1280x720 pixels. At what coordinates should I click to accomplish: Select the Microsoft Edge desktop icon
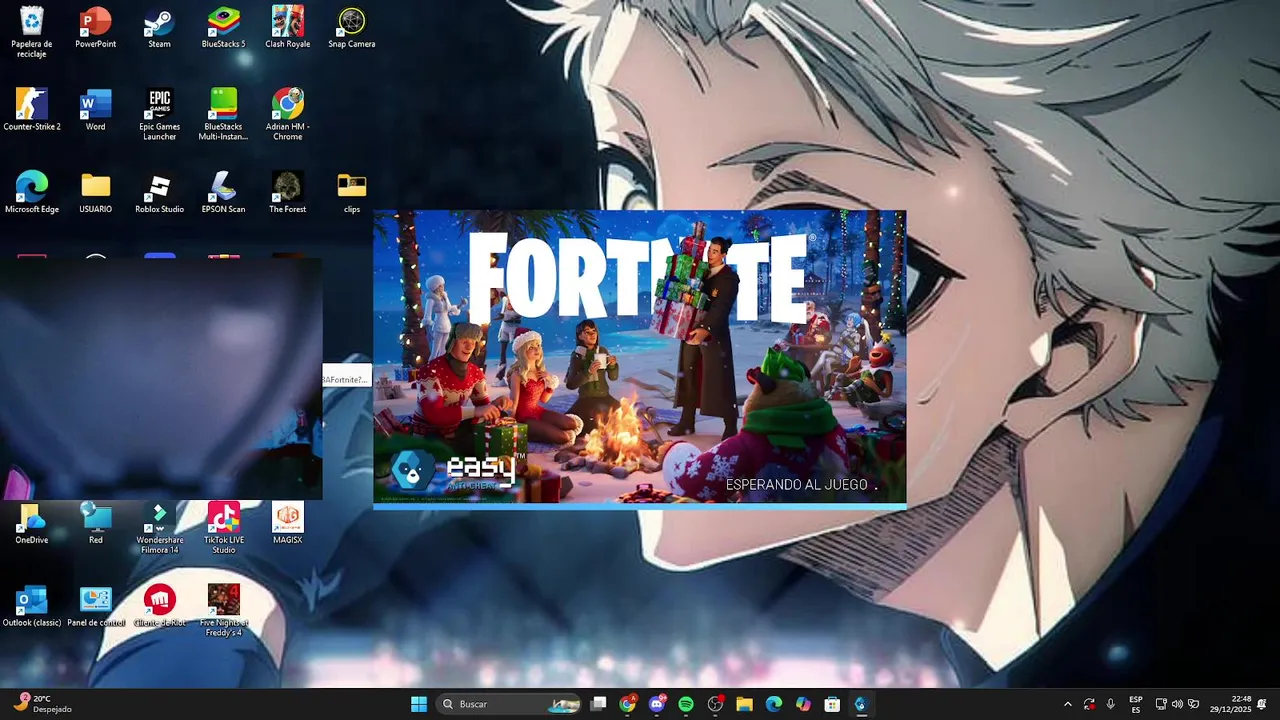[32, 192]
